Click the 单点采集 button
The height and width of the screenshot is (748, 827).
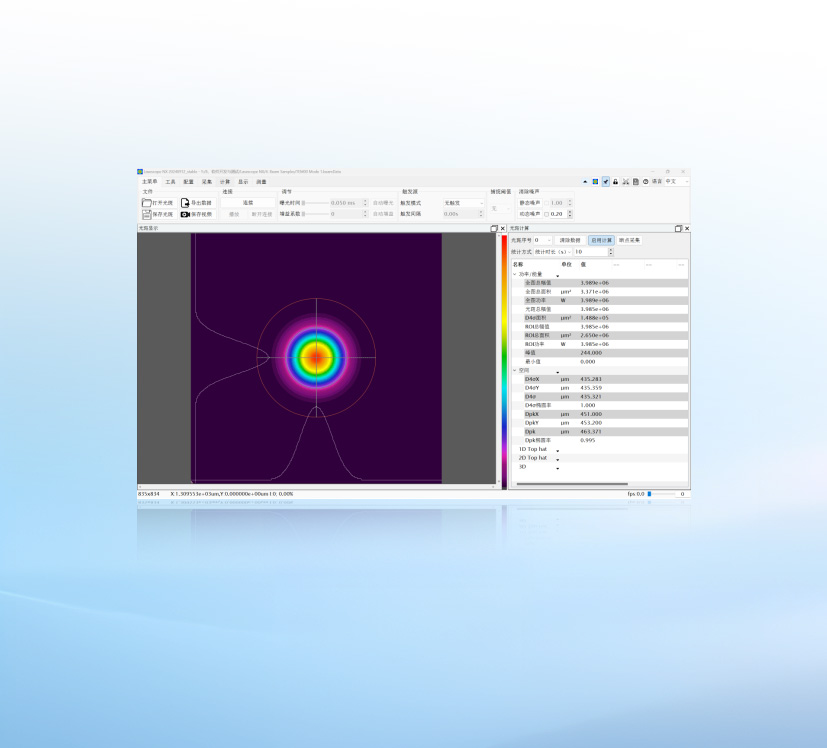click(x=630, y=241)
